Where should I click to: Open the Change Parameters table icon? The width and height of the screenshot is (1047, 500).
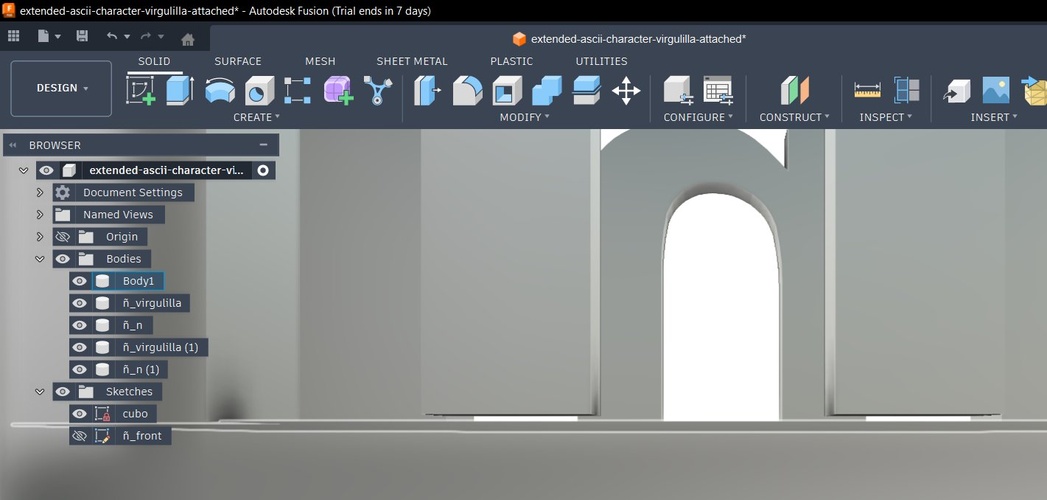[718, 90]
